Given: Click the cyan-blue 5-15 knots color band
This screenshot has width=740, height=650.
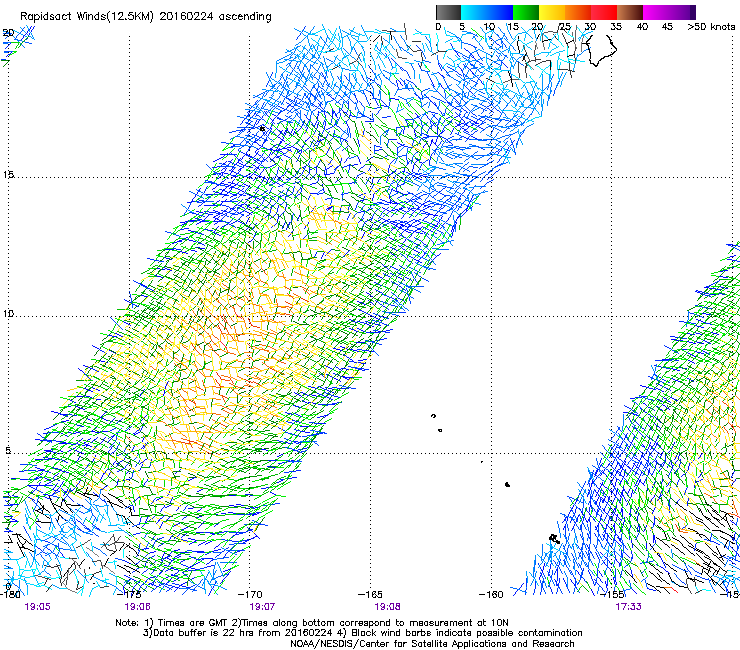Looking at the screenshot, I should [x=487, y=12].
